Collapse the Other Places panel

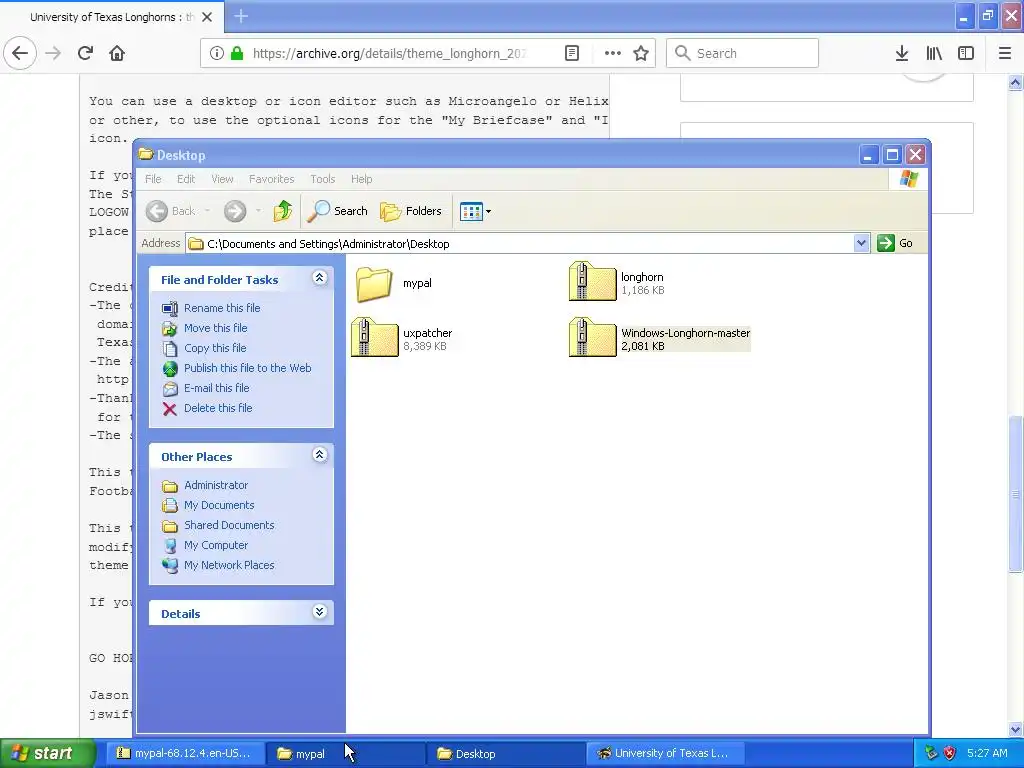point(319,455)
